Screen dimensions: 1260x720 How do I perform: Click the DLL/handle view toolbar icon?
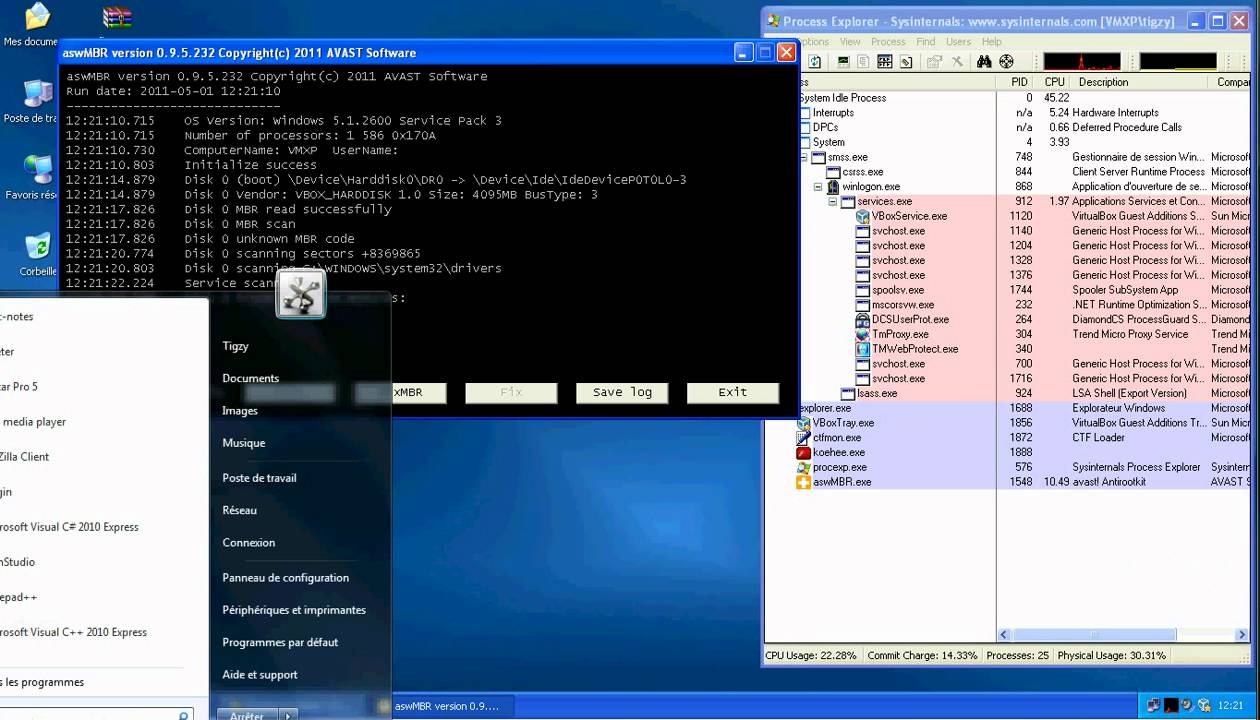[906, 61]
